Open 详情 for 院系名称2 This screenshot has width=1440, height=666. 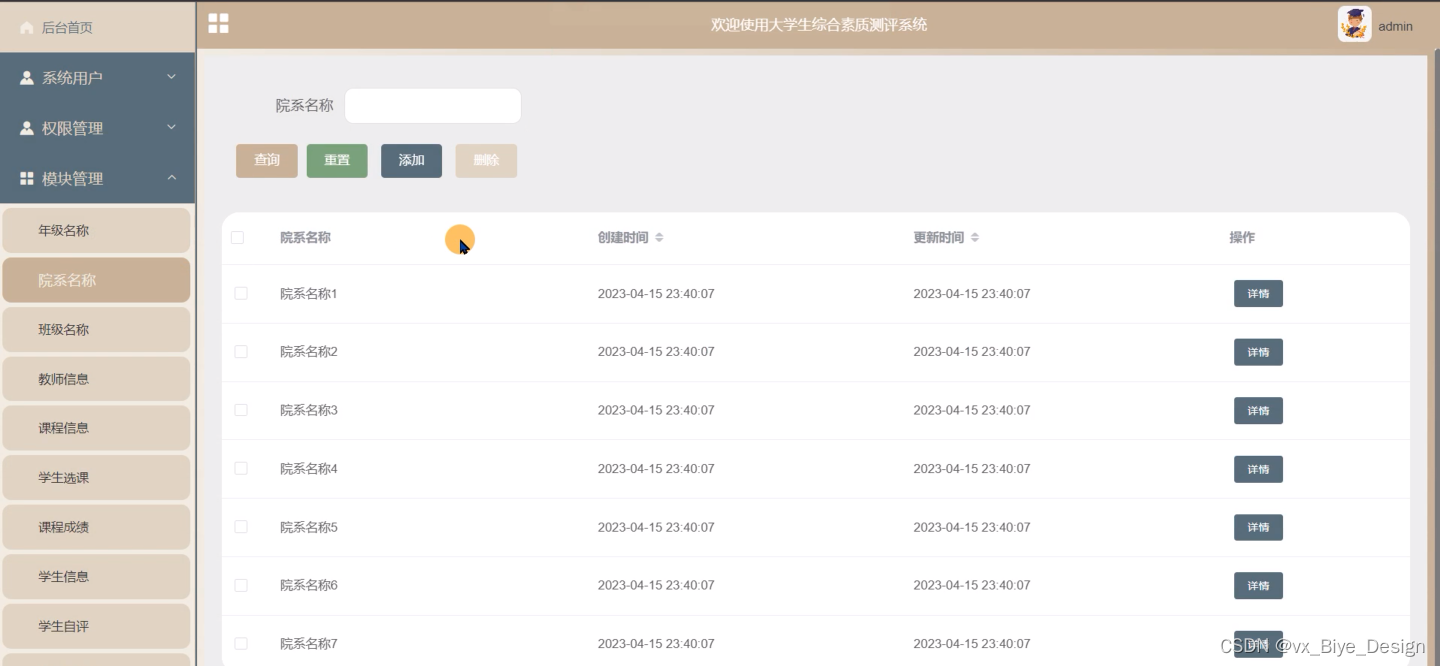click(1258, 352)
